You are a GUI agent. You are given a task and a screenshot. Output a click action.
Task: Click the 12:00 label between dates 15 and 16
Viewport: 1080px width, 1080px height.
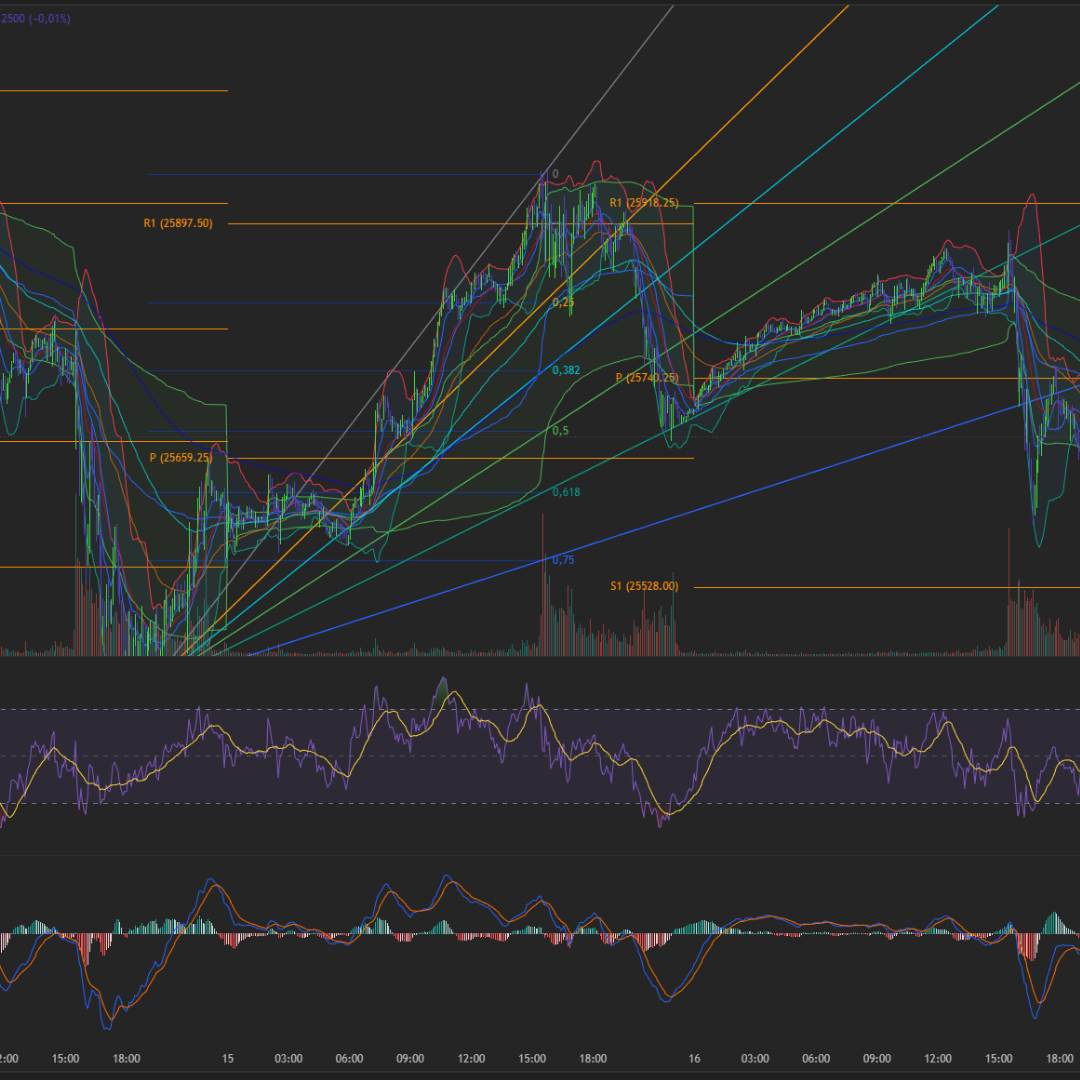coord(471,1059)
